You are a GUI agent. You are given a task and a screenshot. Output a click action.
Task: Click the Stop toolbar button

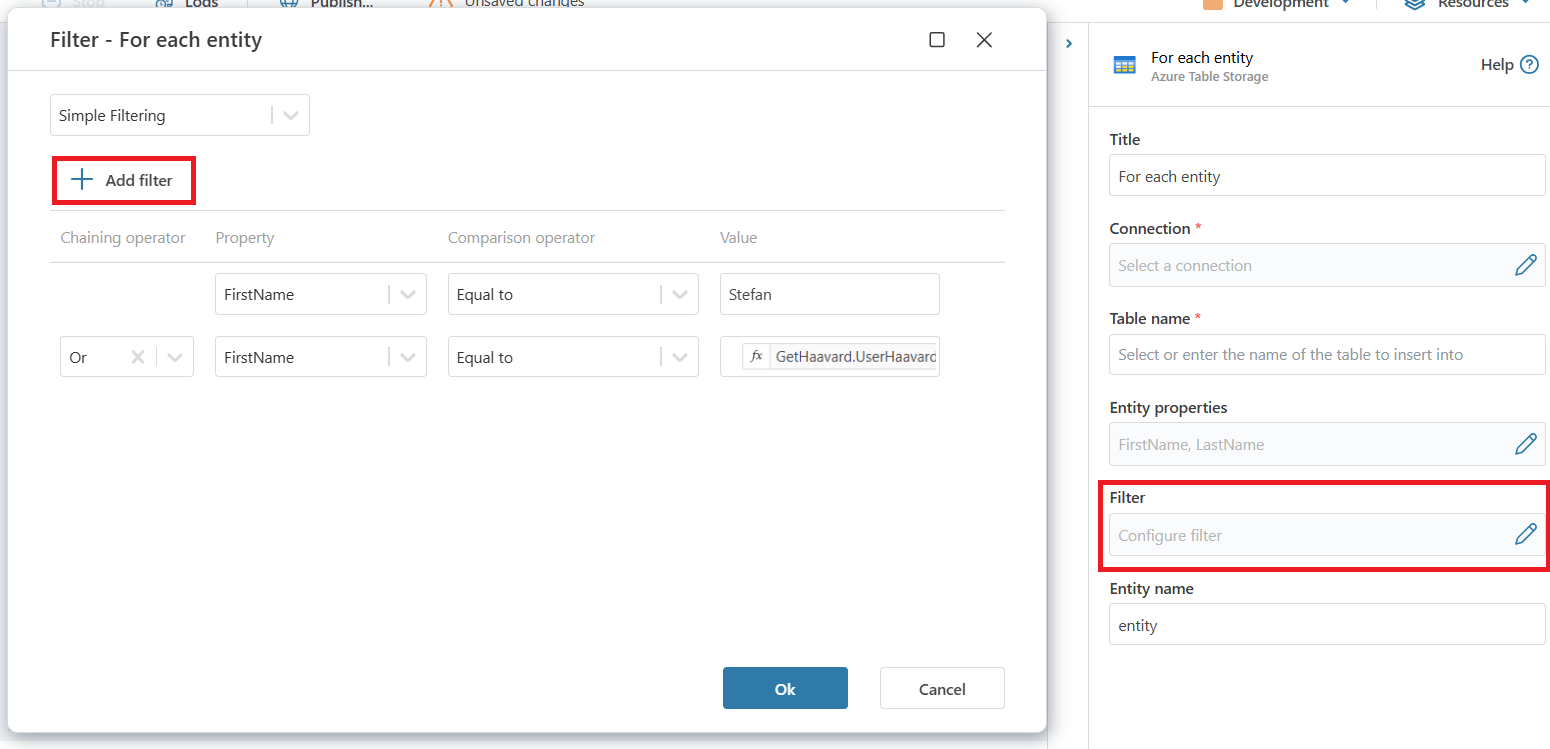click(73, 4)
